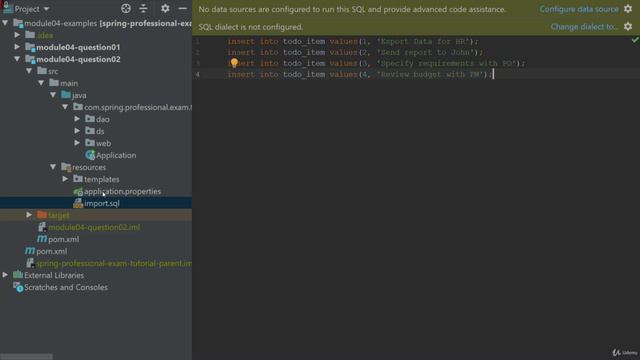The height and width of the screenshot is (360, 640).
Task: Click the green inspection checkmark icon
Action: tap(635, 40)
